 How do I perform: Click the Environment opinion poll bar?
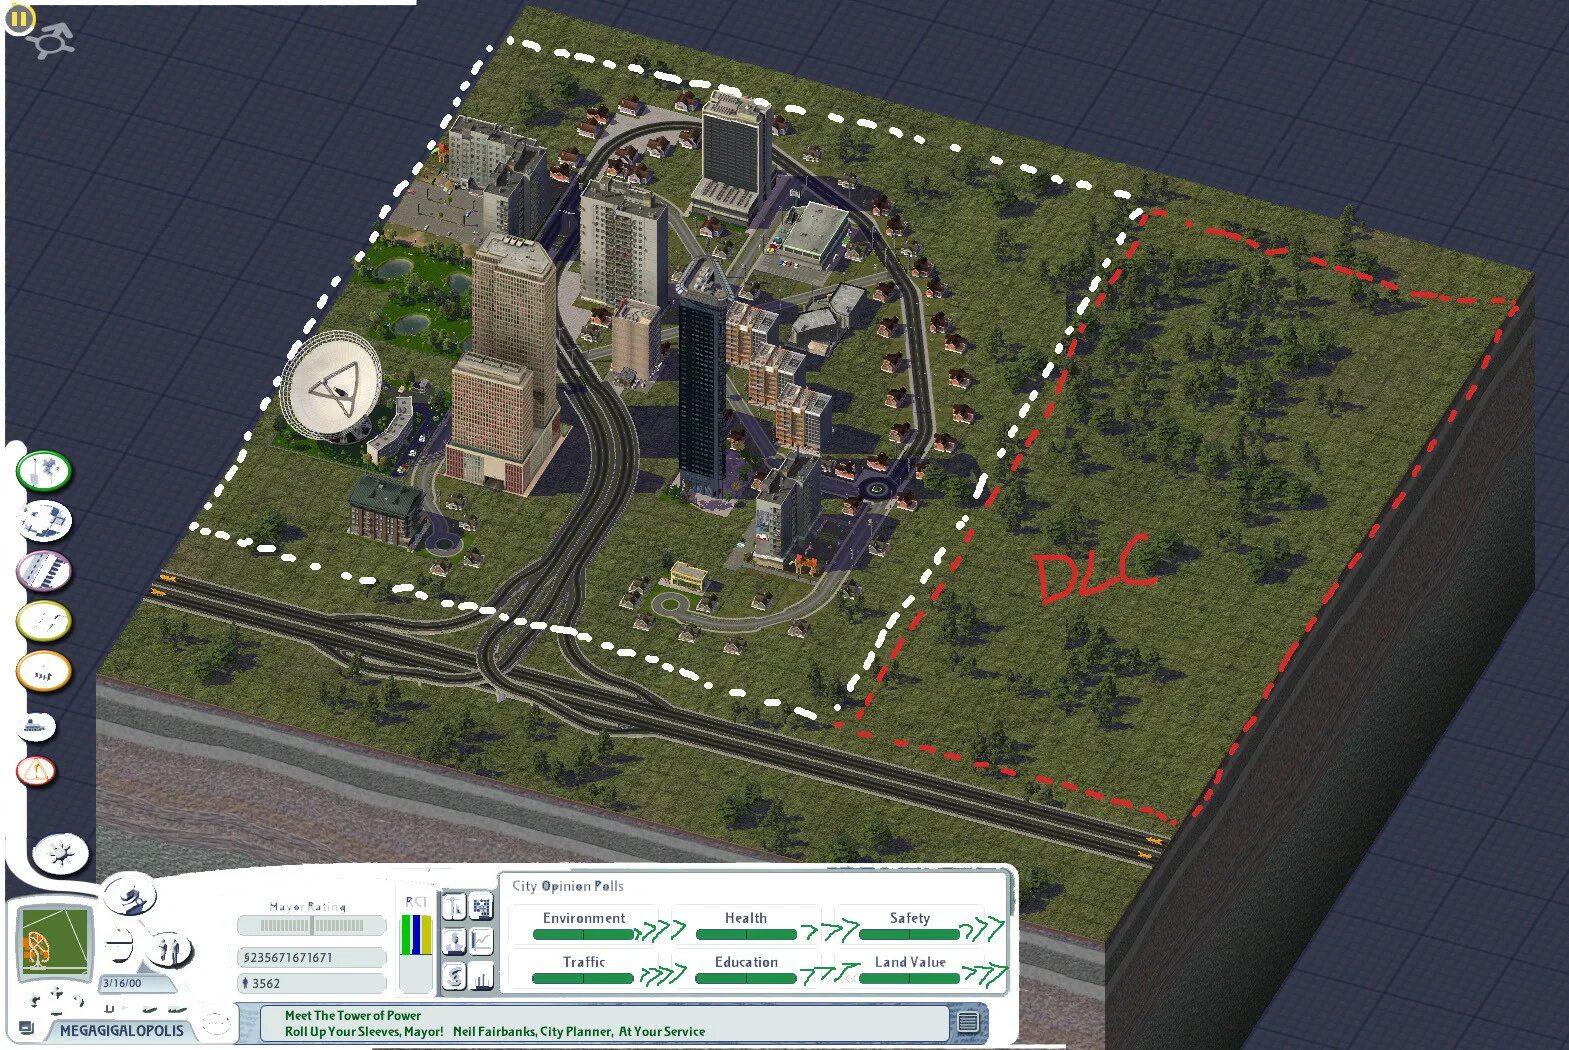point(584,934)
